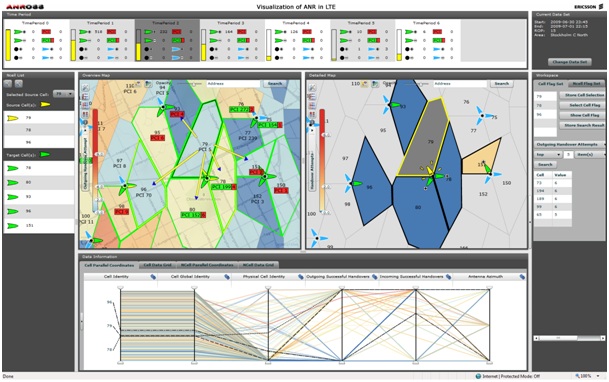The width and height of the screenshot is (609, 382).
Task: Click third left-side tool icon in Detailed Map
Action: click(x=312, y=106)
